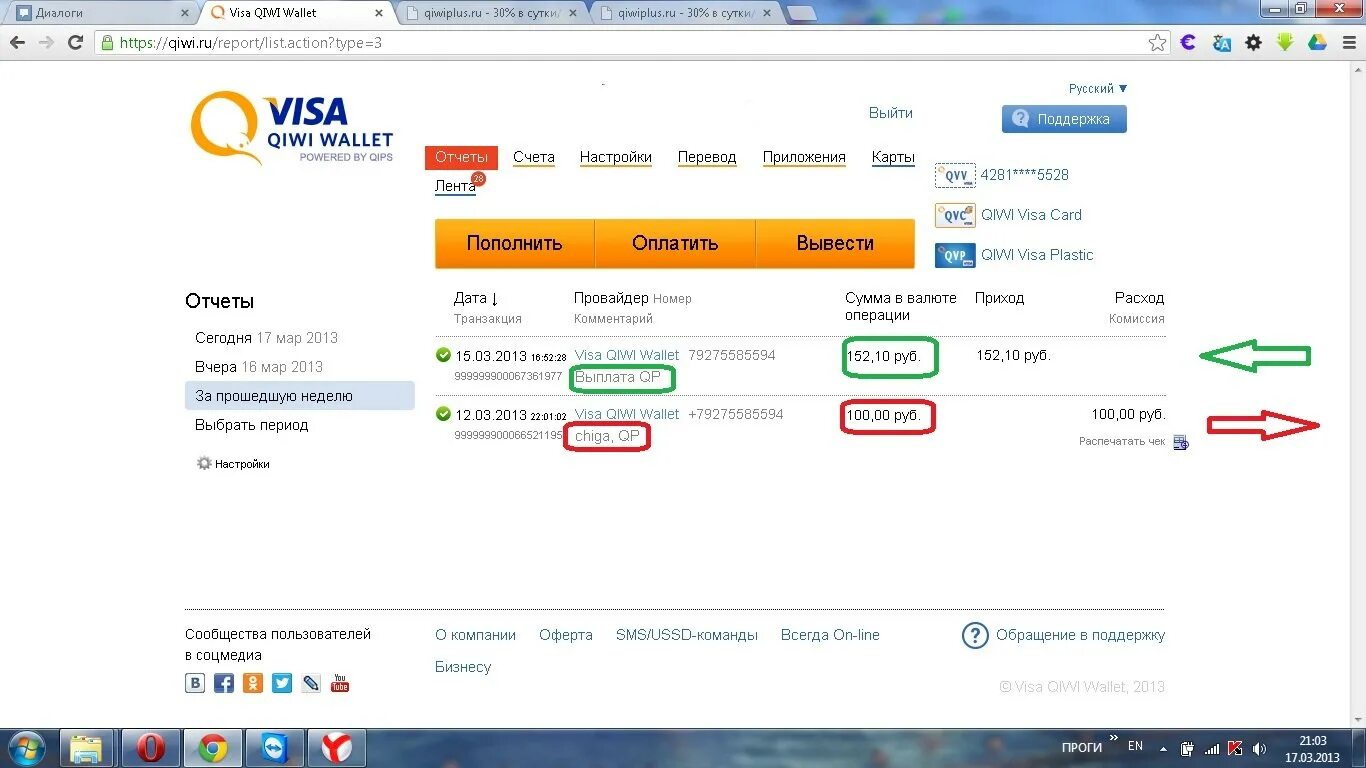Open the LiveJournal pencil icon
This screenshot has width=1366, height=768.
click(x=311, y=683)
